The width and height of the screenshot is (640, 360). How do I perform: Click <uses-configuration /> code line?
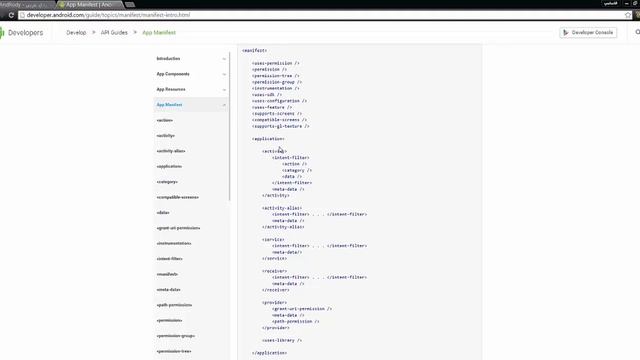(x=279, y=101)
